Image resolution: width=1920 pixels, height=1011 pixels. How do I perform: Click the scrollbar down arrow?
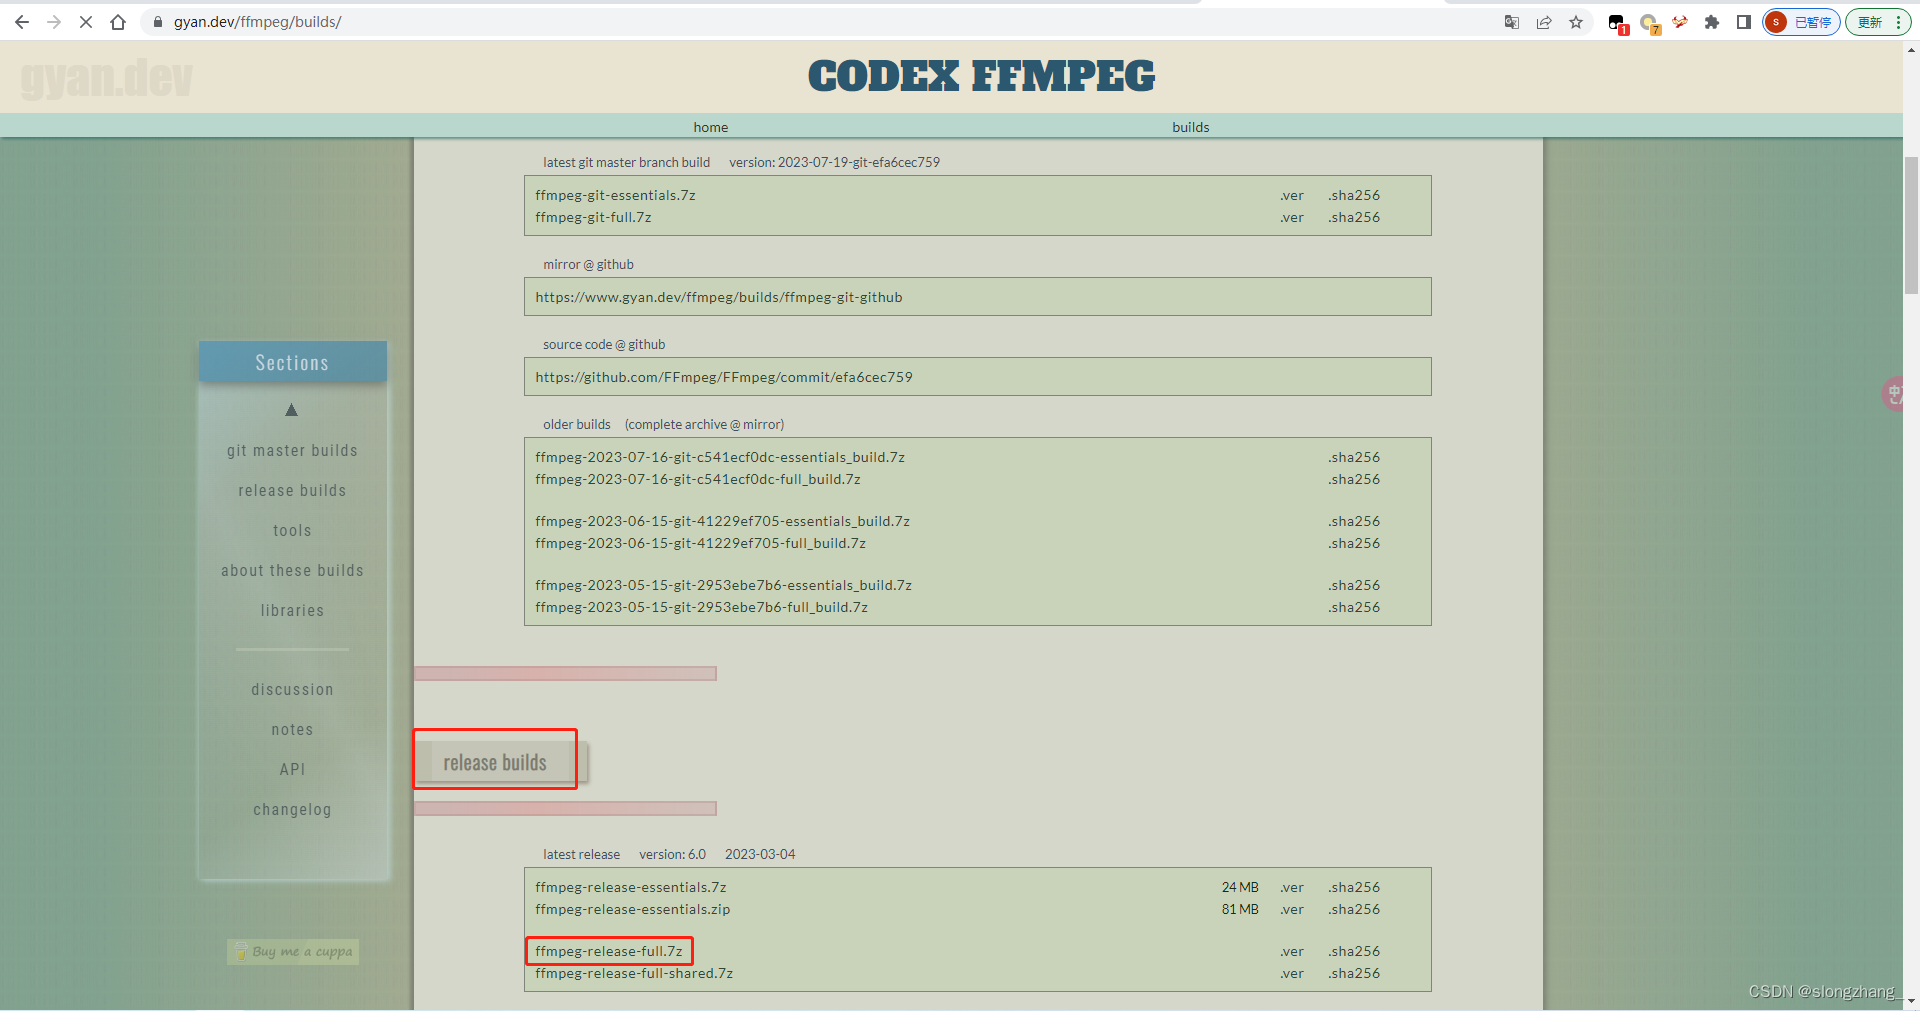pos(1911,1001)
